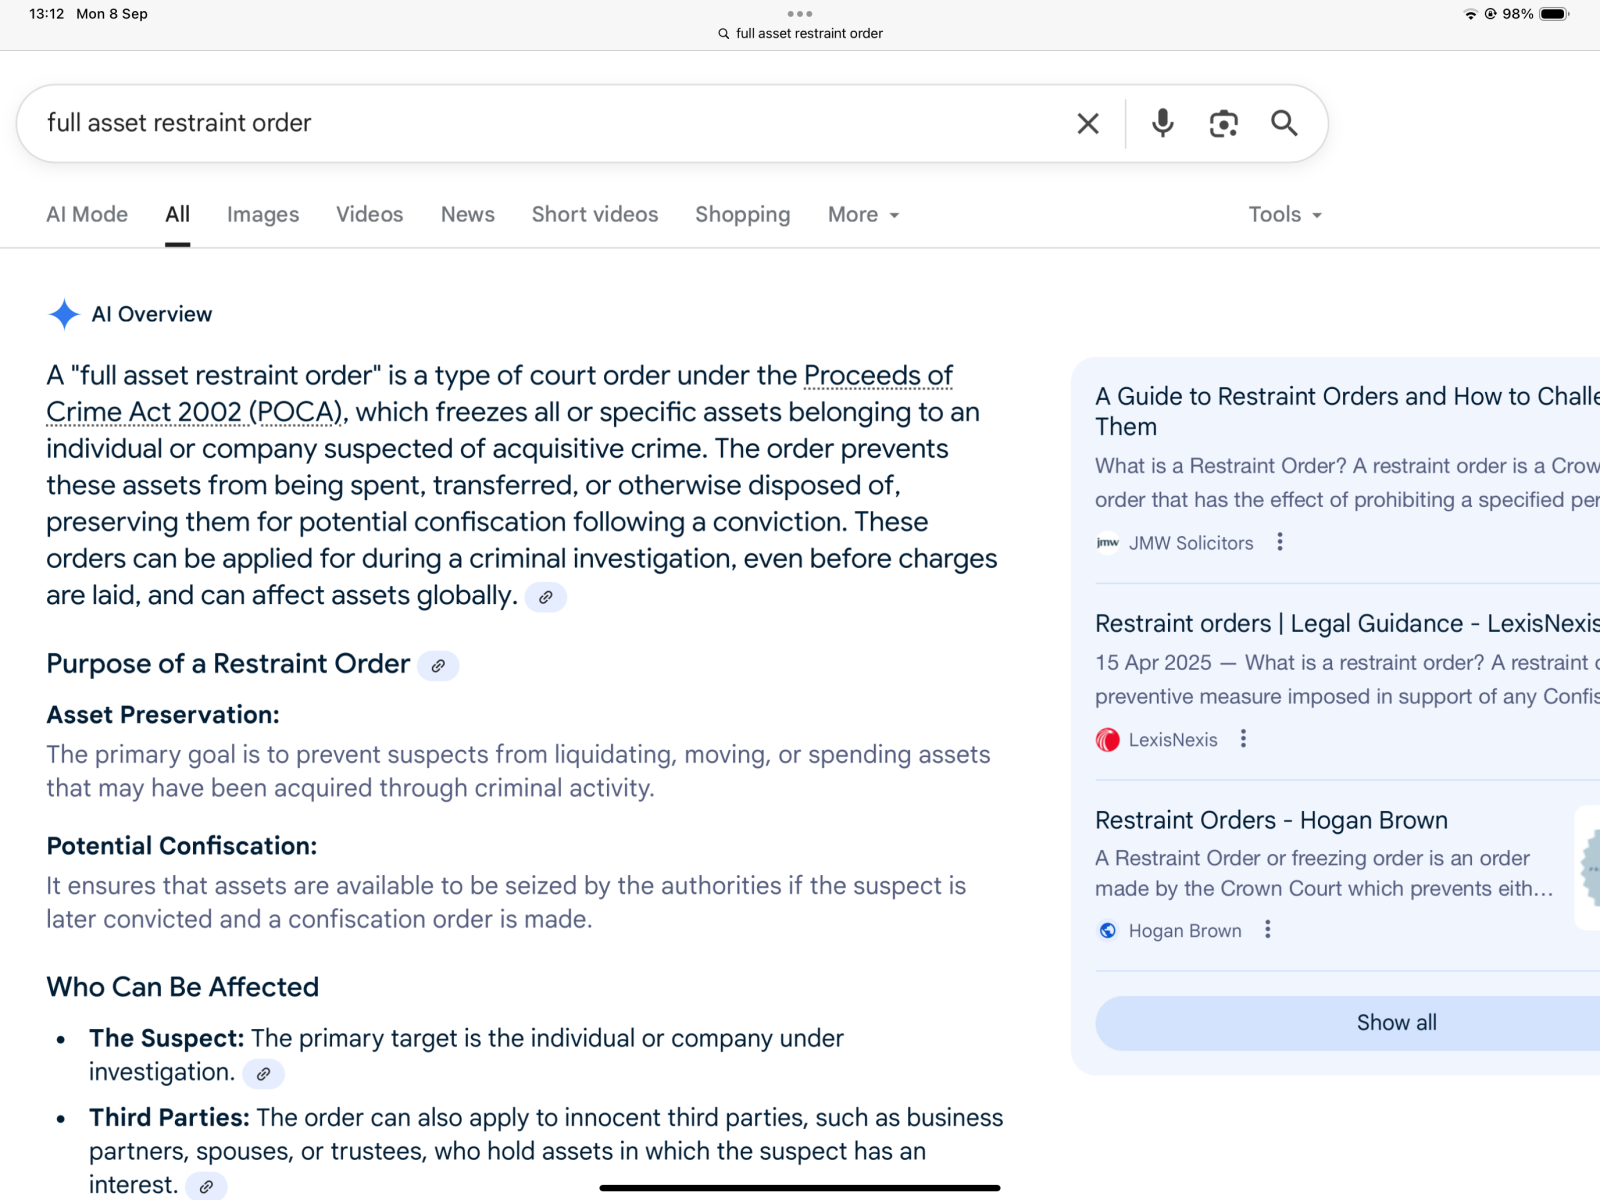
Task: Clear the search box with the X icon
Action: tap(1088, 123)
